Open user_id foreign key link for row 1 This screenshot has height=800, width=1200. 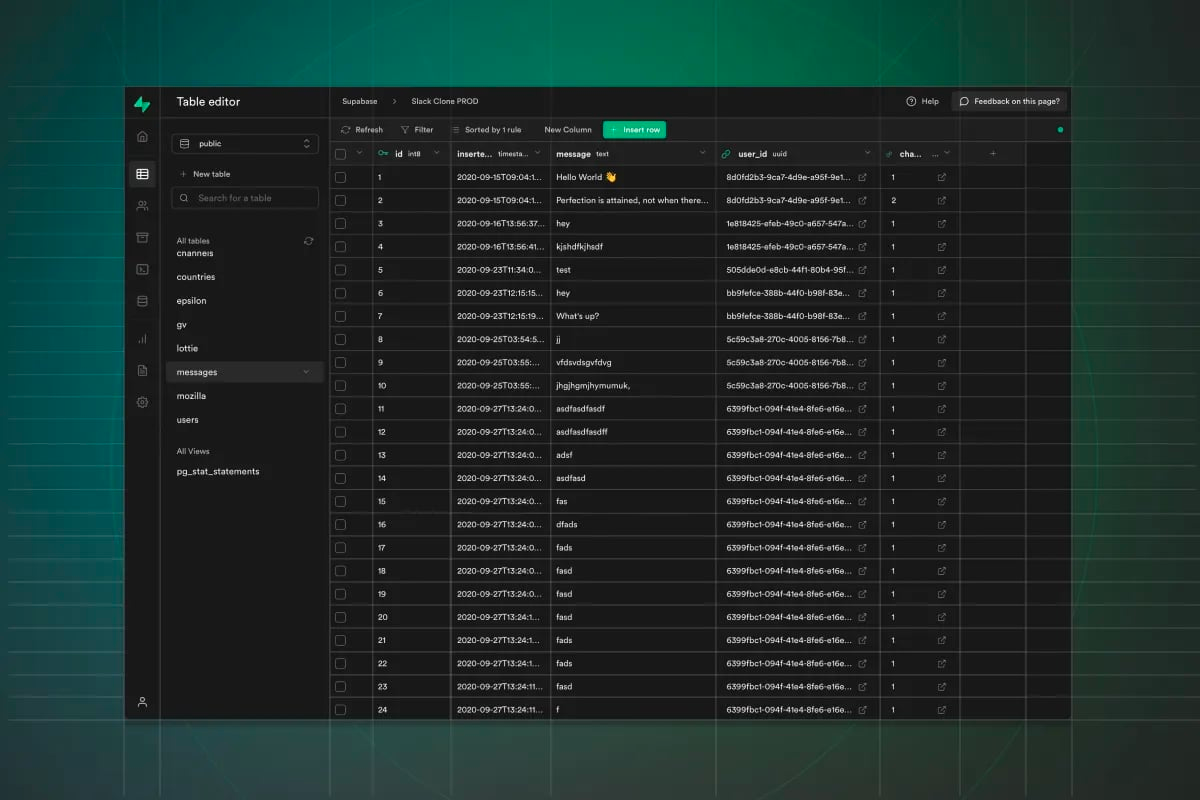[x=863, y=177]
